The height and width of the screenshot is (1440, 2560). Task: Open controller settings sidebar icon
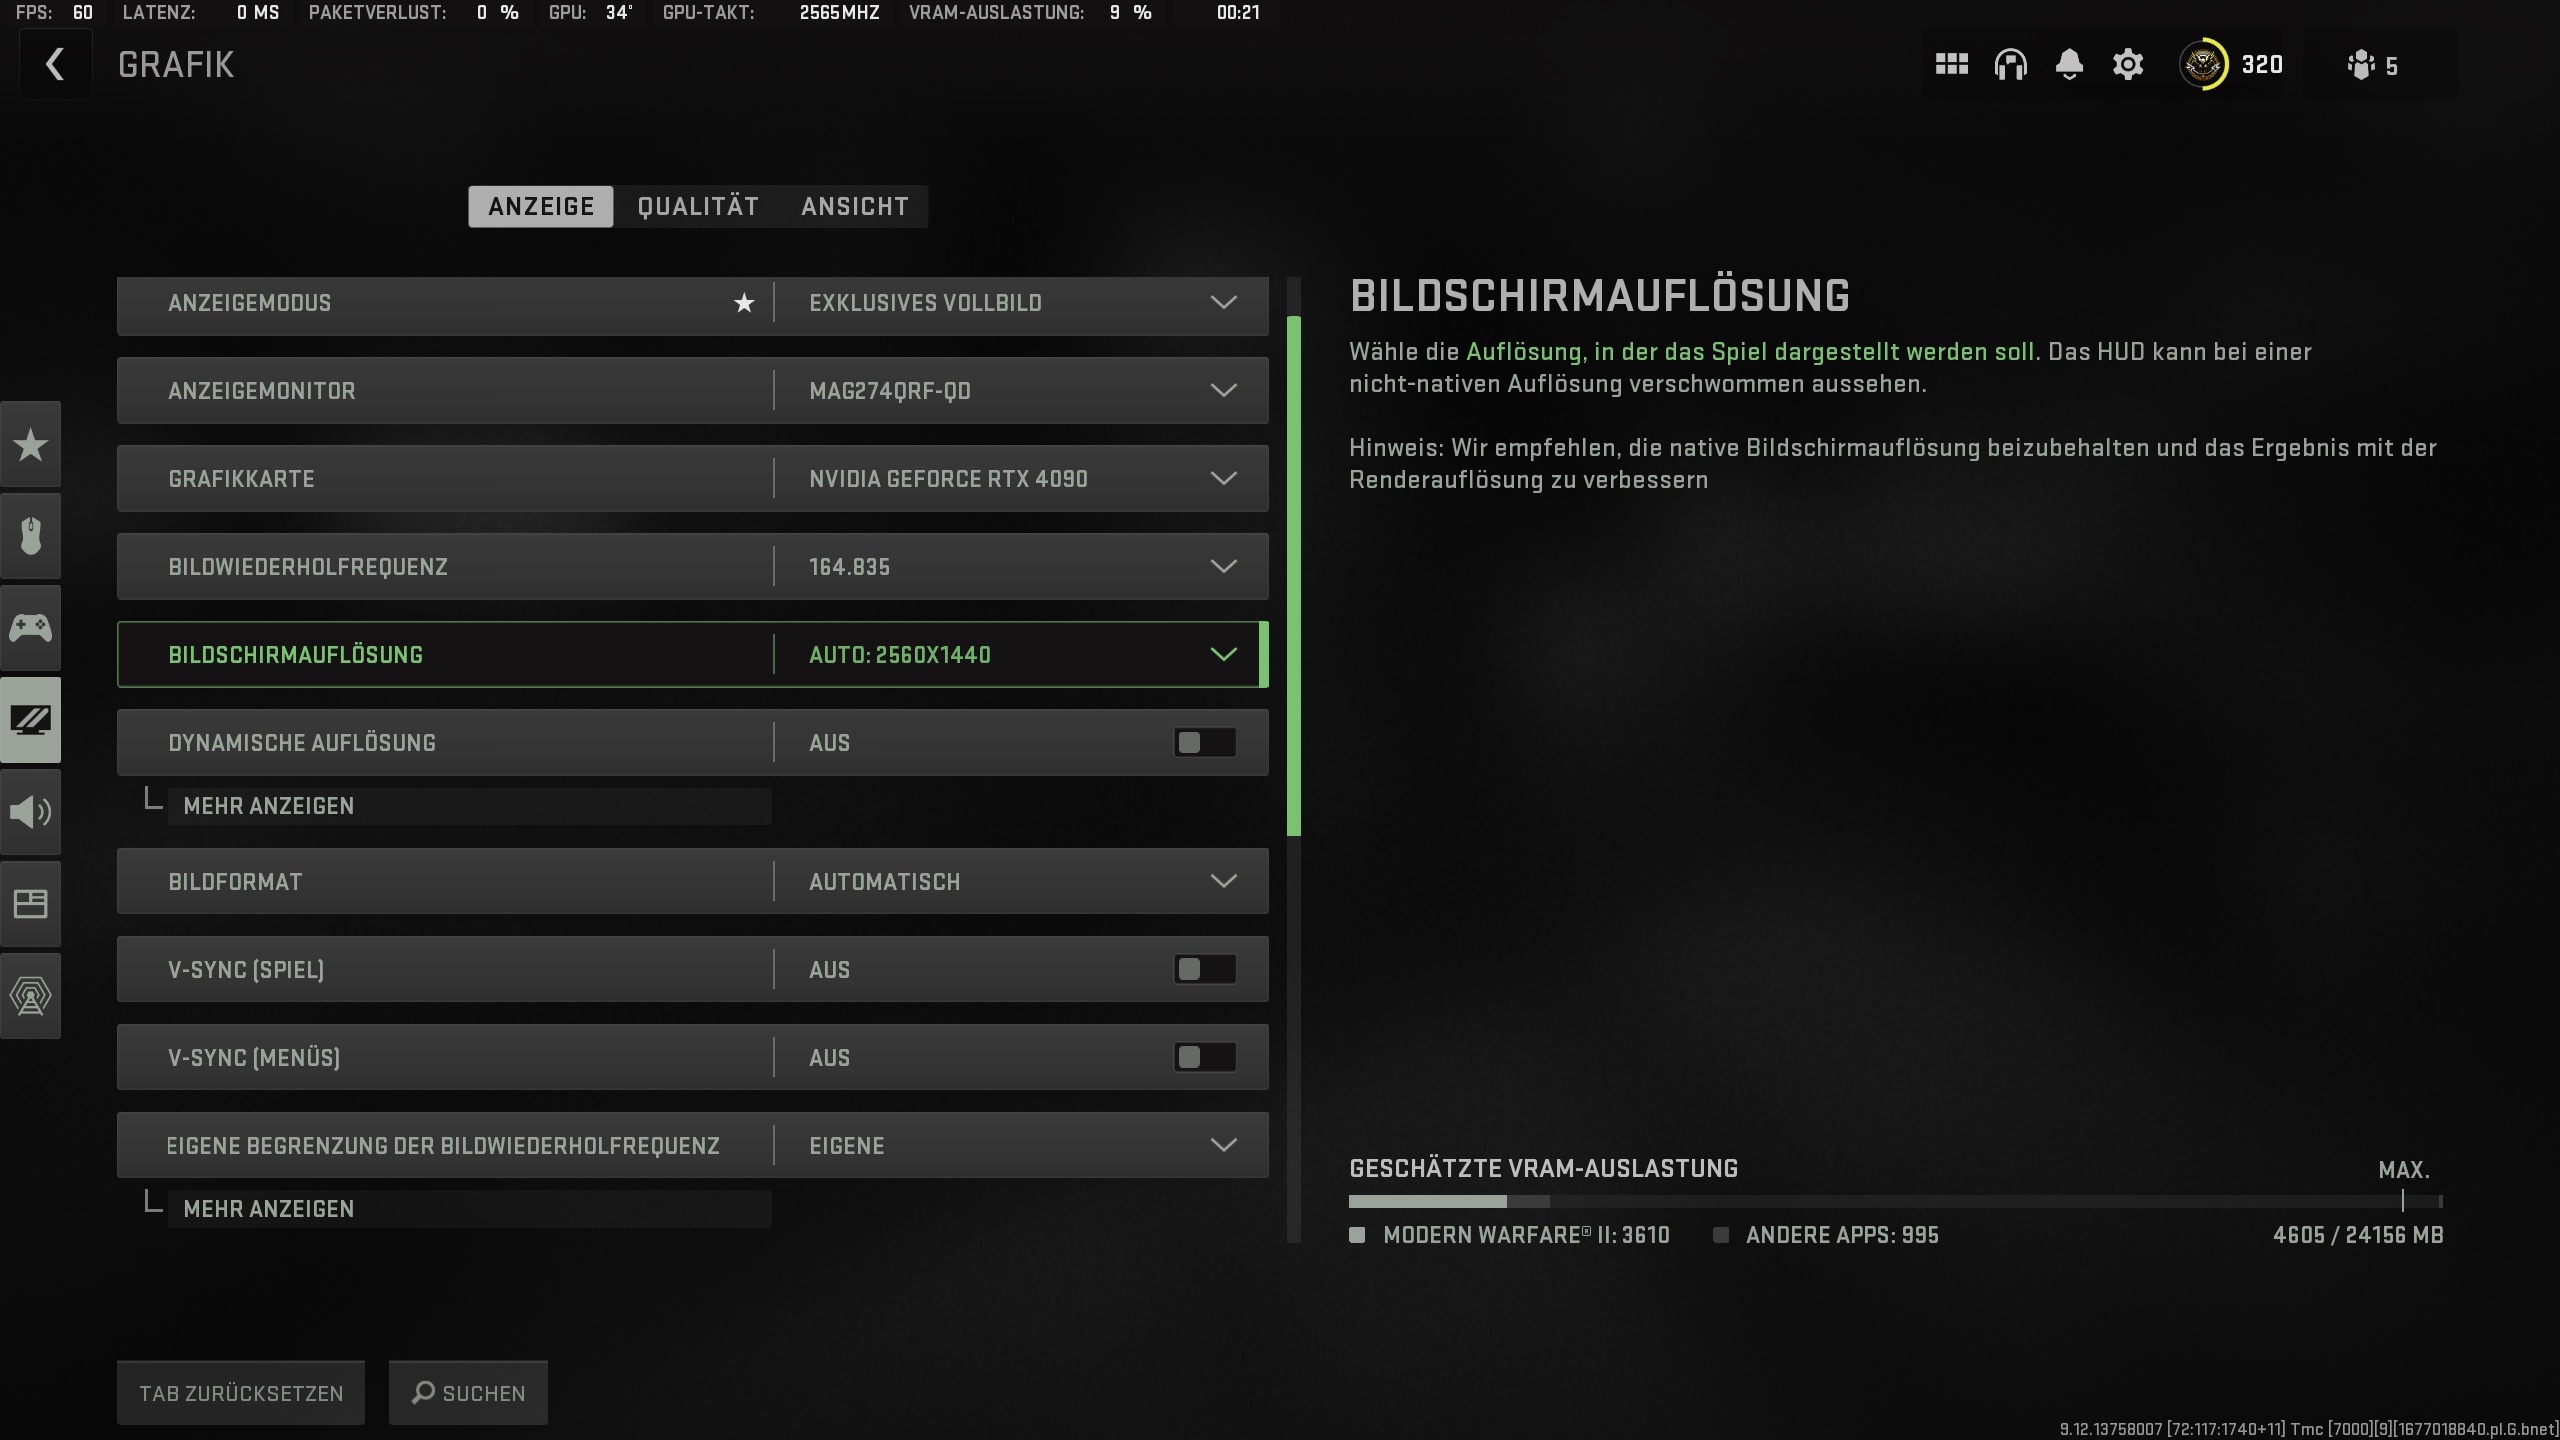coord(31,628)
